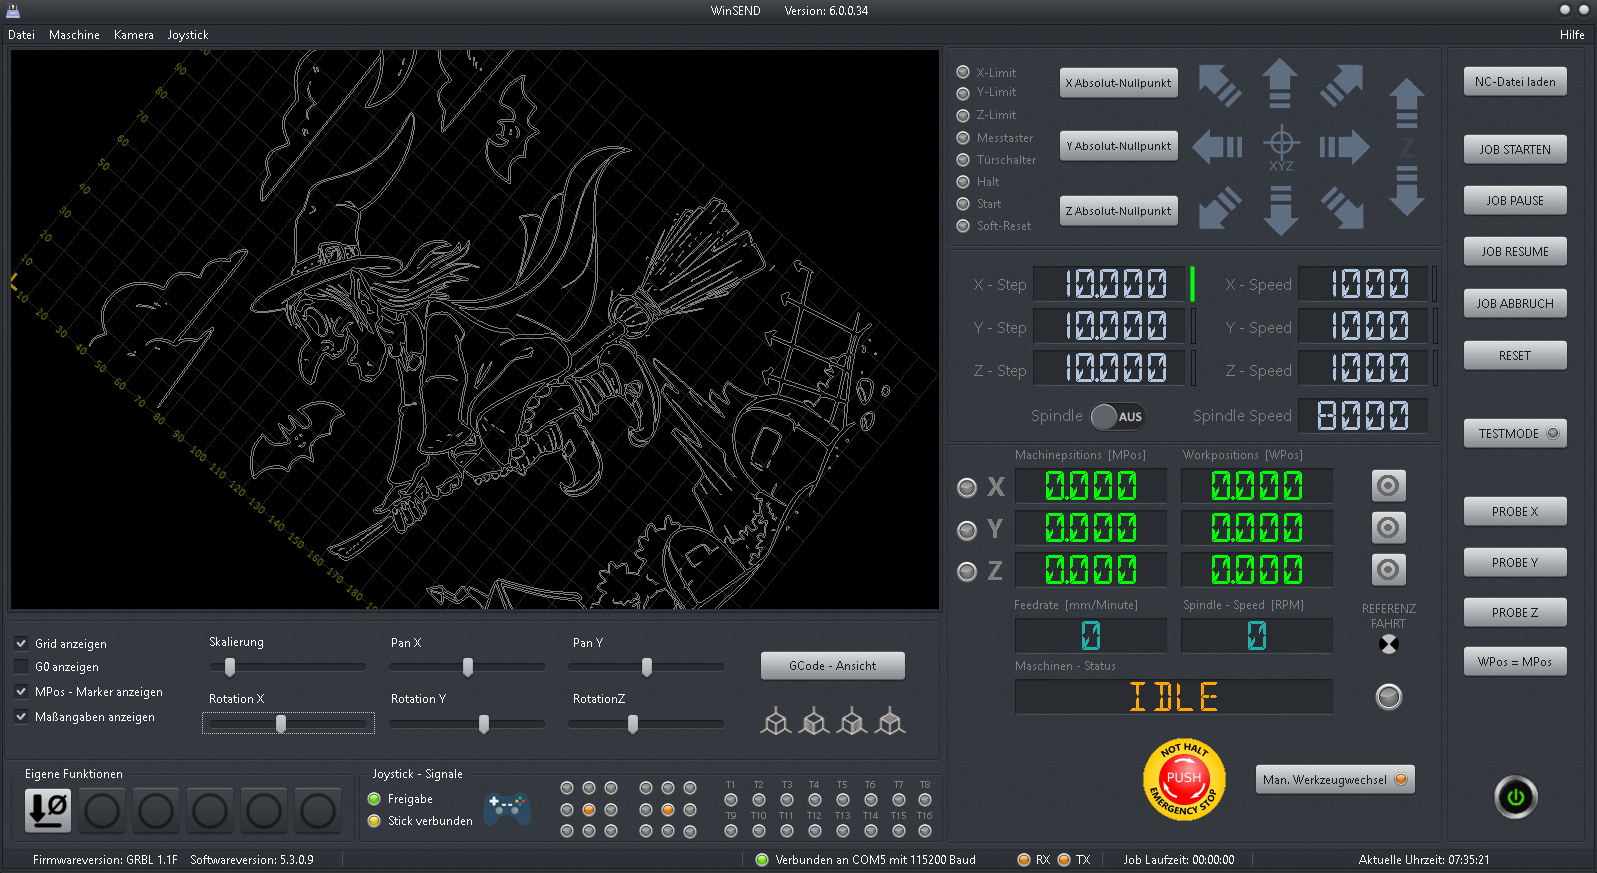Screen dimensions: 1597x873
Task: Toggle the TESTMODE button
Action: tap(1514, 434)
